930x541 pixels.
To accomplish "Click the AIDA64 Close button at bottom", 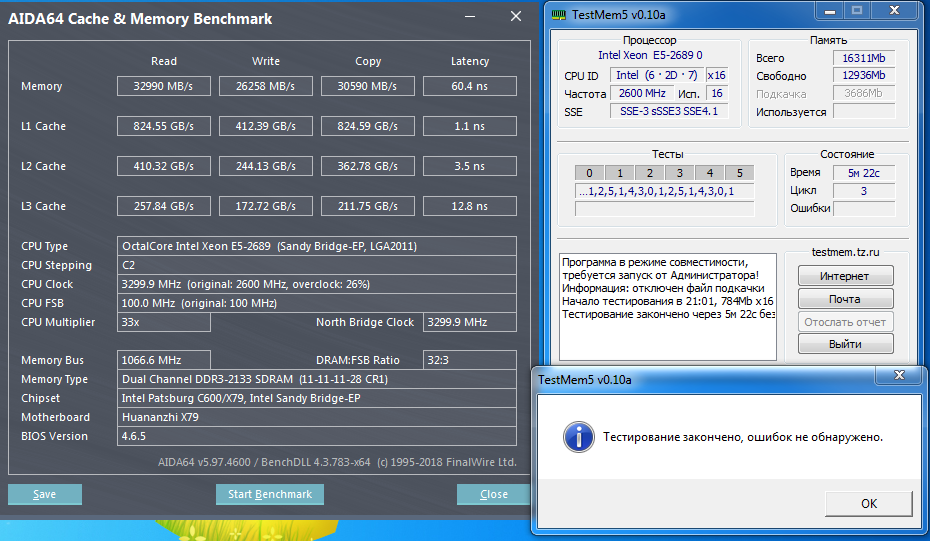I will [493, 494].
